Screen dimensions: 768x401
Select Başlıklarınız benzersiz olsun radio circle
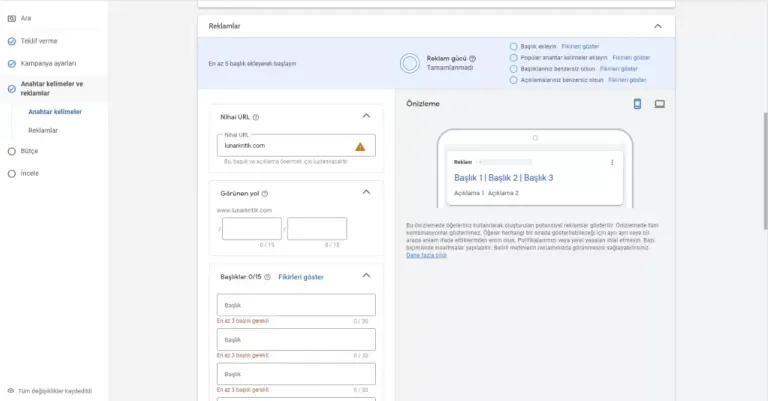(x=513, y=69)
